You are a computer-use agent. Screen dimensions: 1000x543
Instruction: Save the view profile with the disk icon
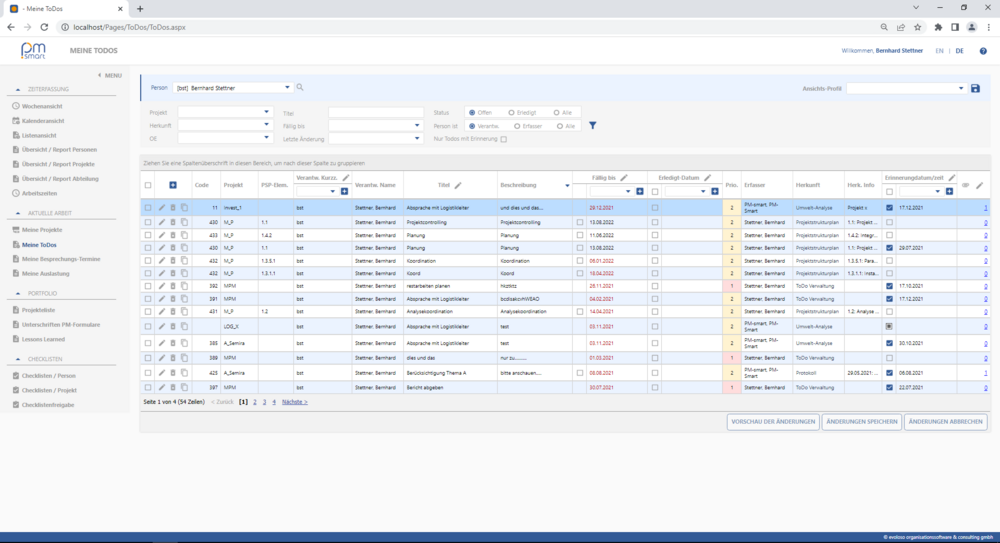975,88
